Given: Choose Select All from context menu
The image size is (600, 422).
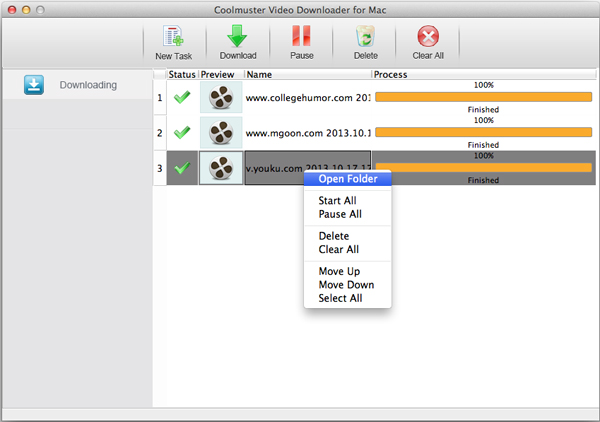Looking at the screenshot, I should [x=340, y=298].
